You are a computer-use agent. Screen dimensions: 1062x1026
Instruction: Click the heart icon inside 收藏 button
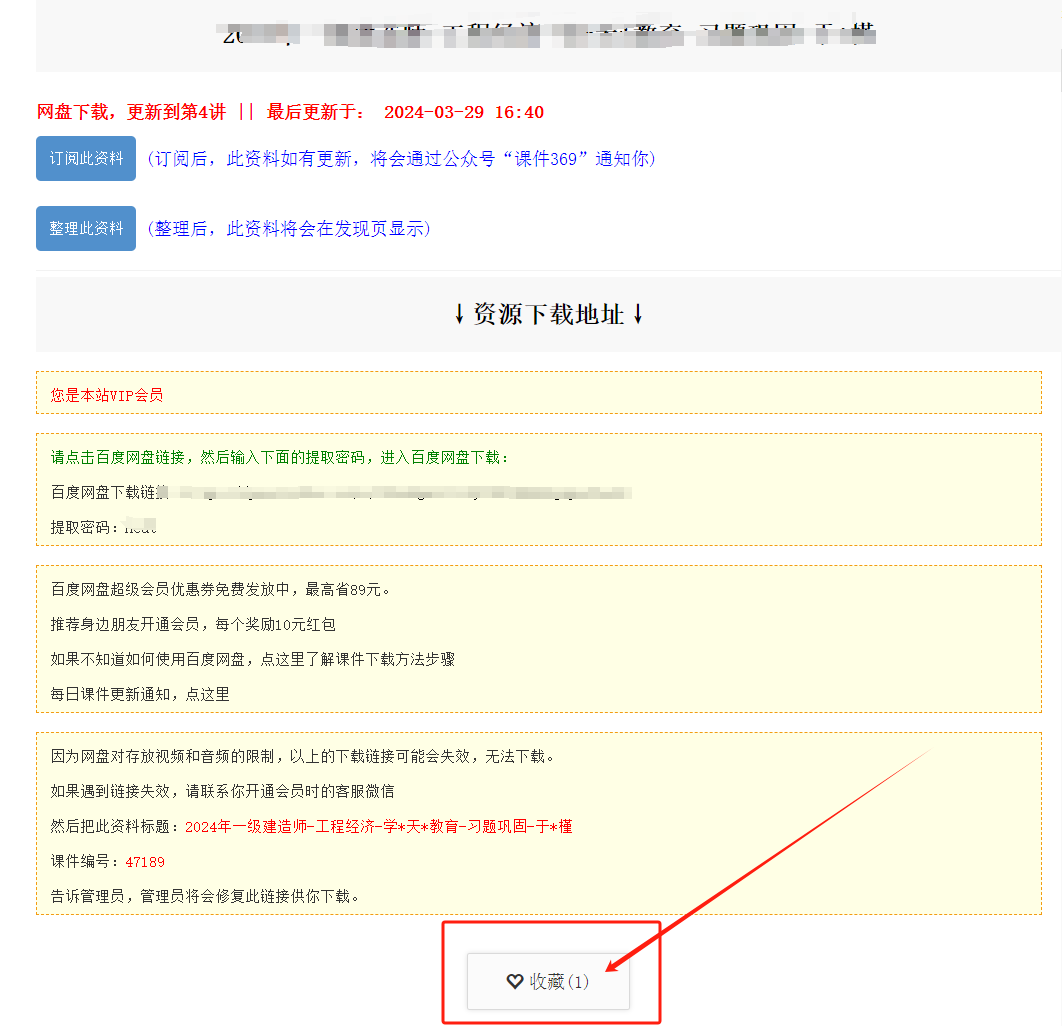[515, 981]
